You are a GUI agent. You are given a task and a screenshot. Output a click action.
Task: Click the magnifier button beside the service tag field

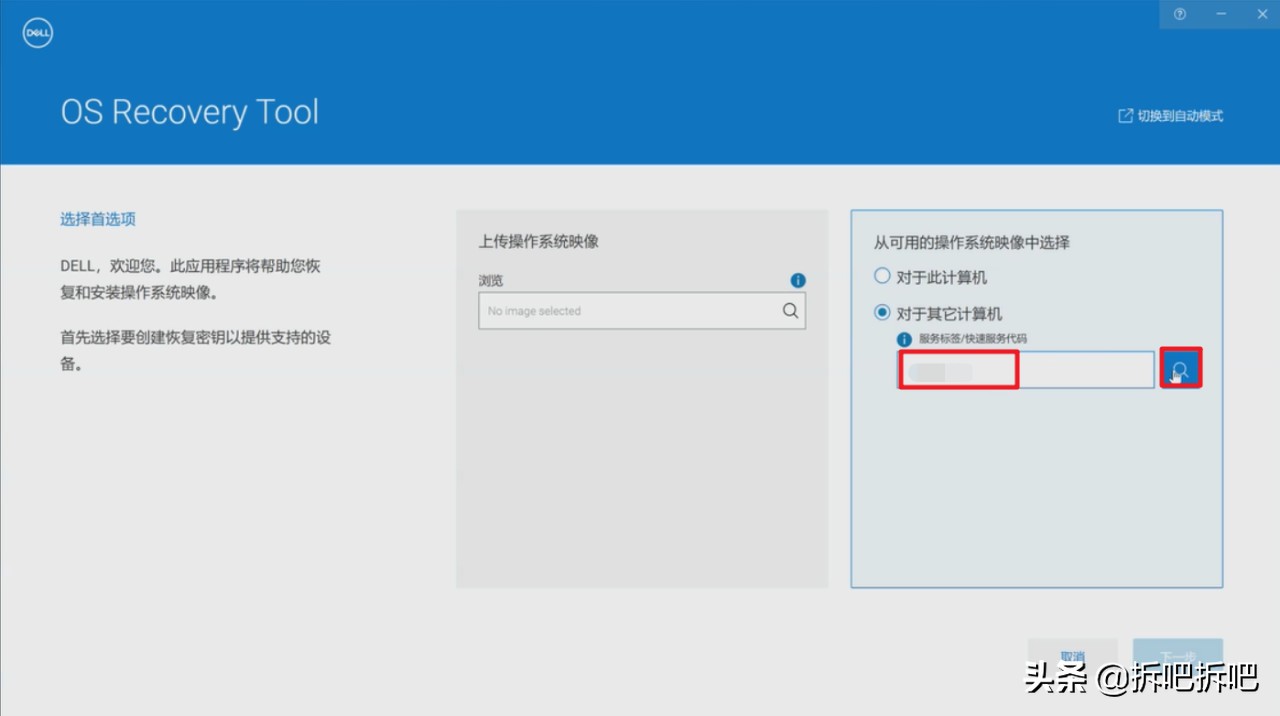(x=1181, y=367)
